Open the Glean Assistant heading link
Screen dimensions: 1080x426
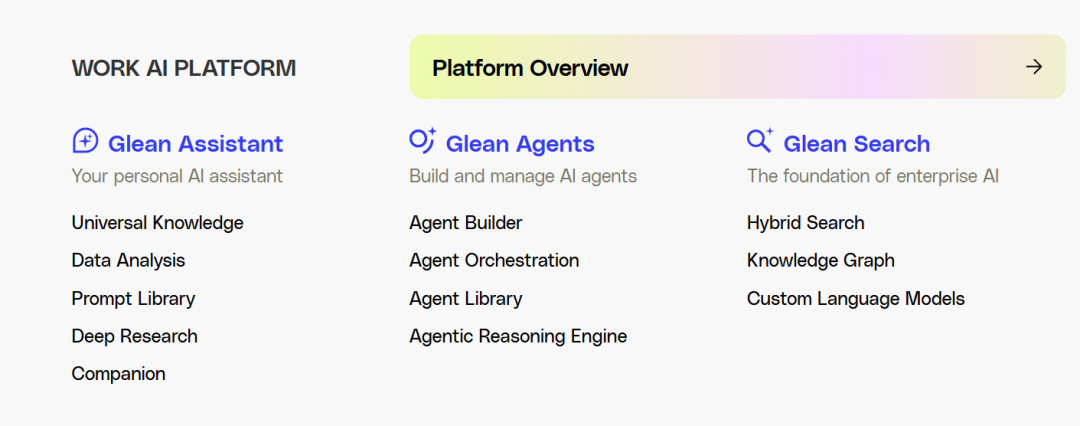click(195, 144)
